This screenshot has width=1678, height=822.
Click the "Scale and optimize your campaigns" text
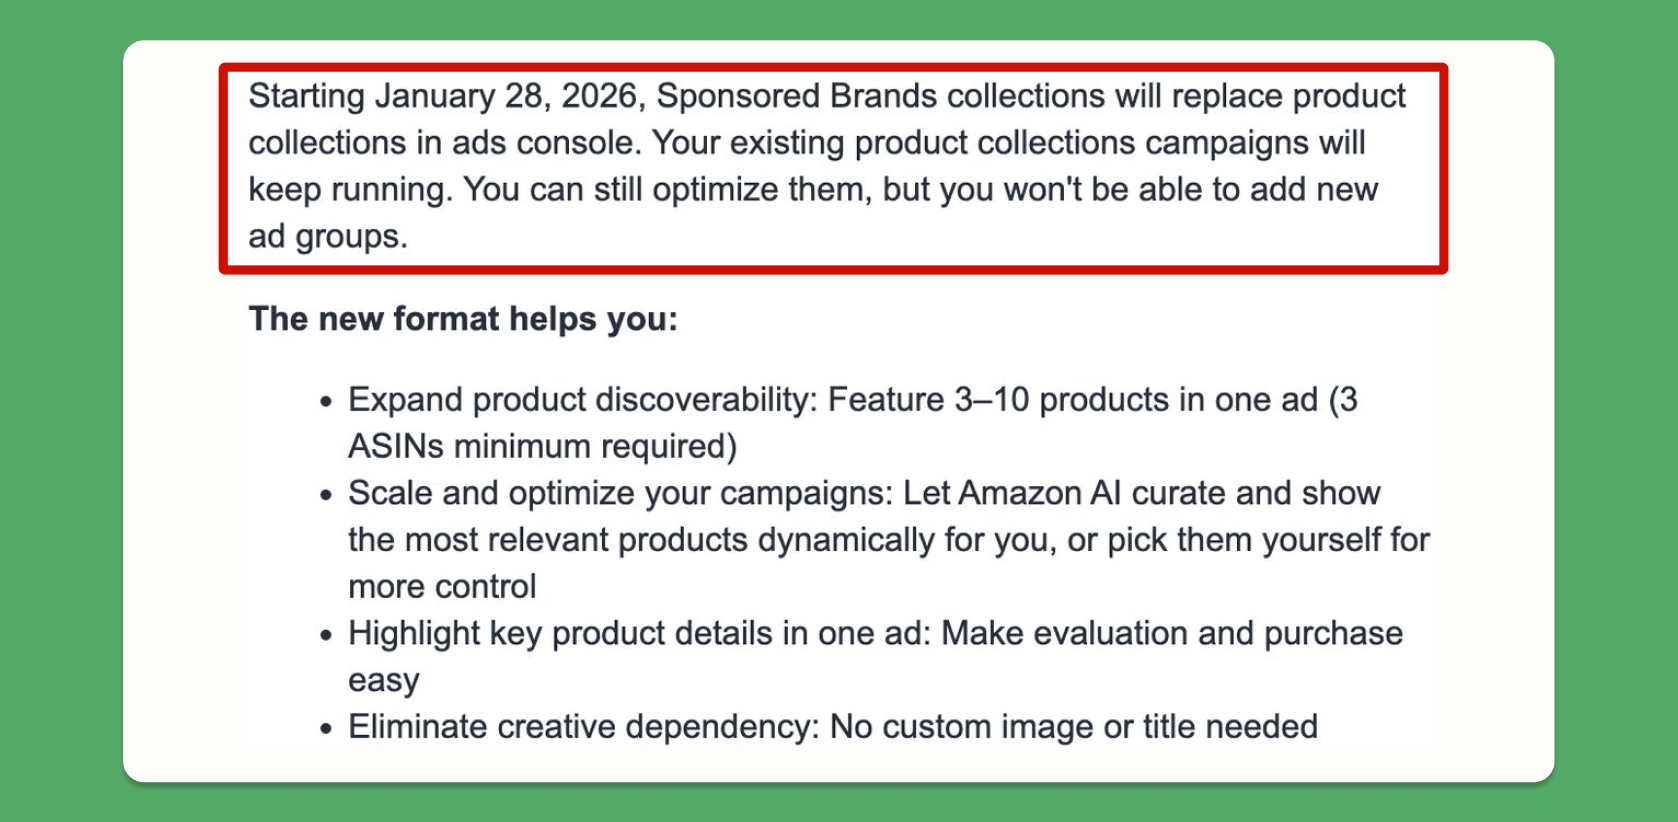click(620, 493)
